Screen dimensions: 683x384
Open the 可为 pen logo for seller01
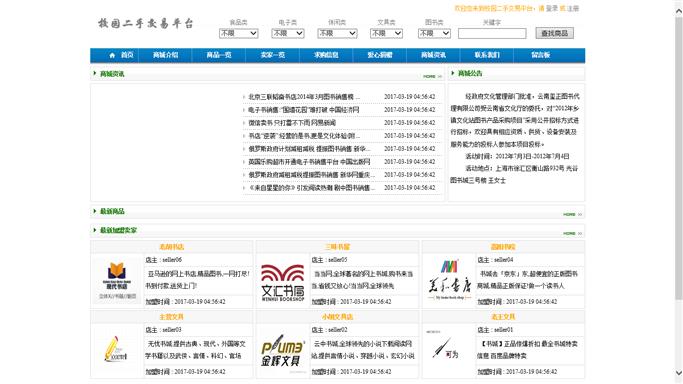(x=444, y=347)
